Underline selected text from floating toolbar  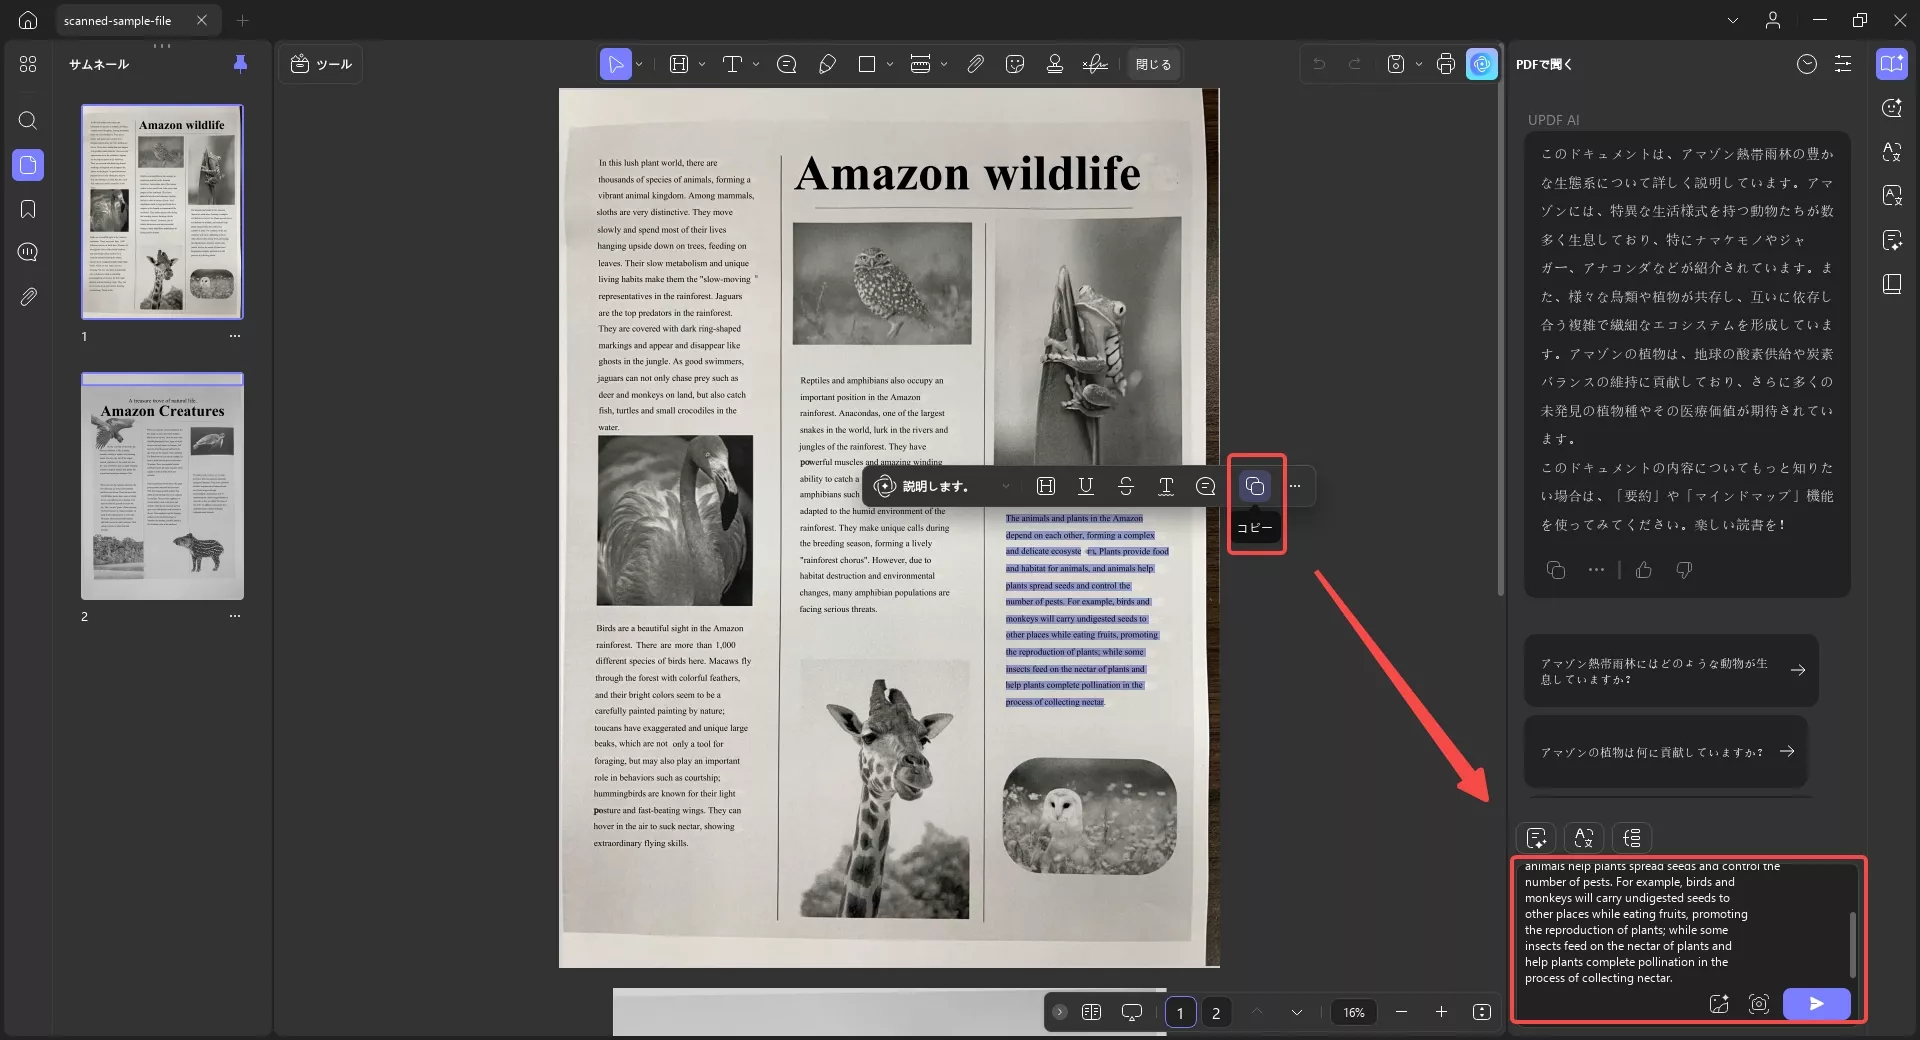(1086, 486)
